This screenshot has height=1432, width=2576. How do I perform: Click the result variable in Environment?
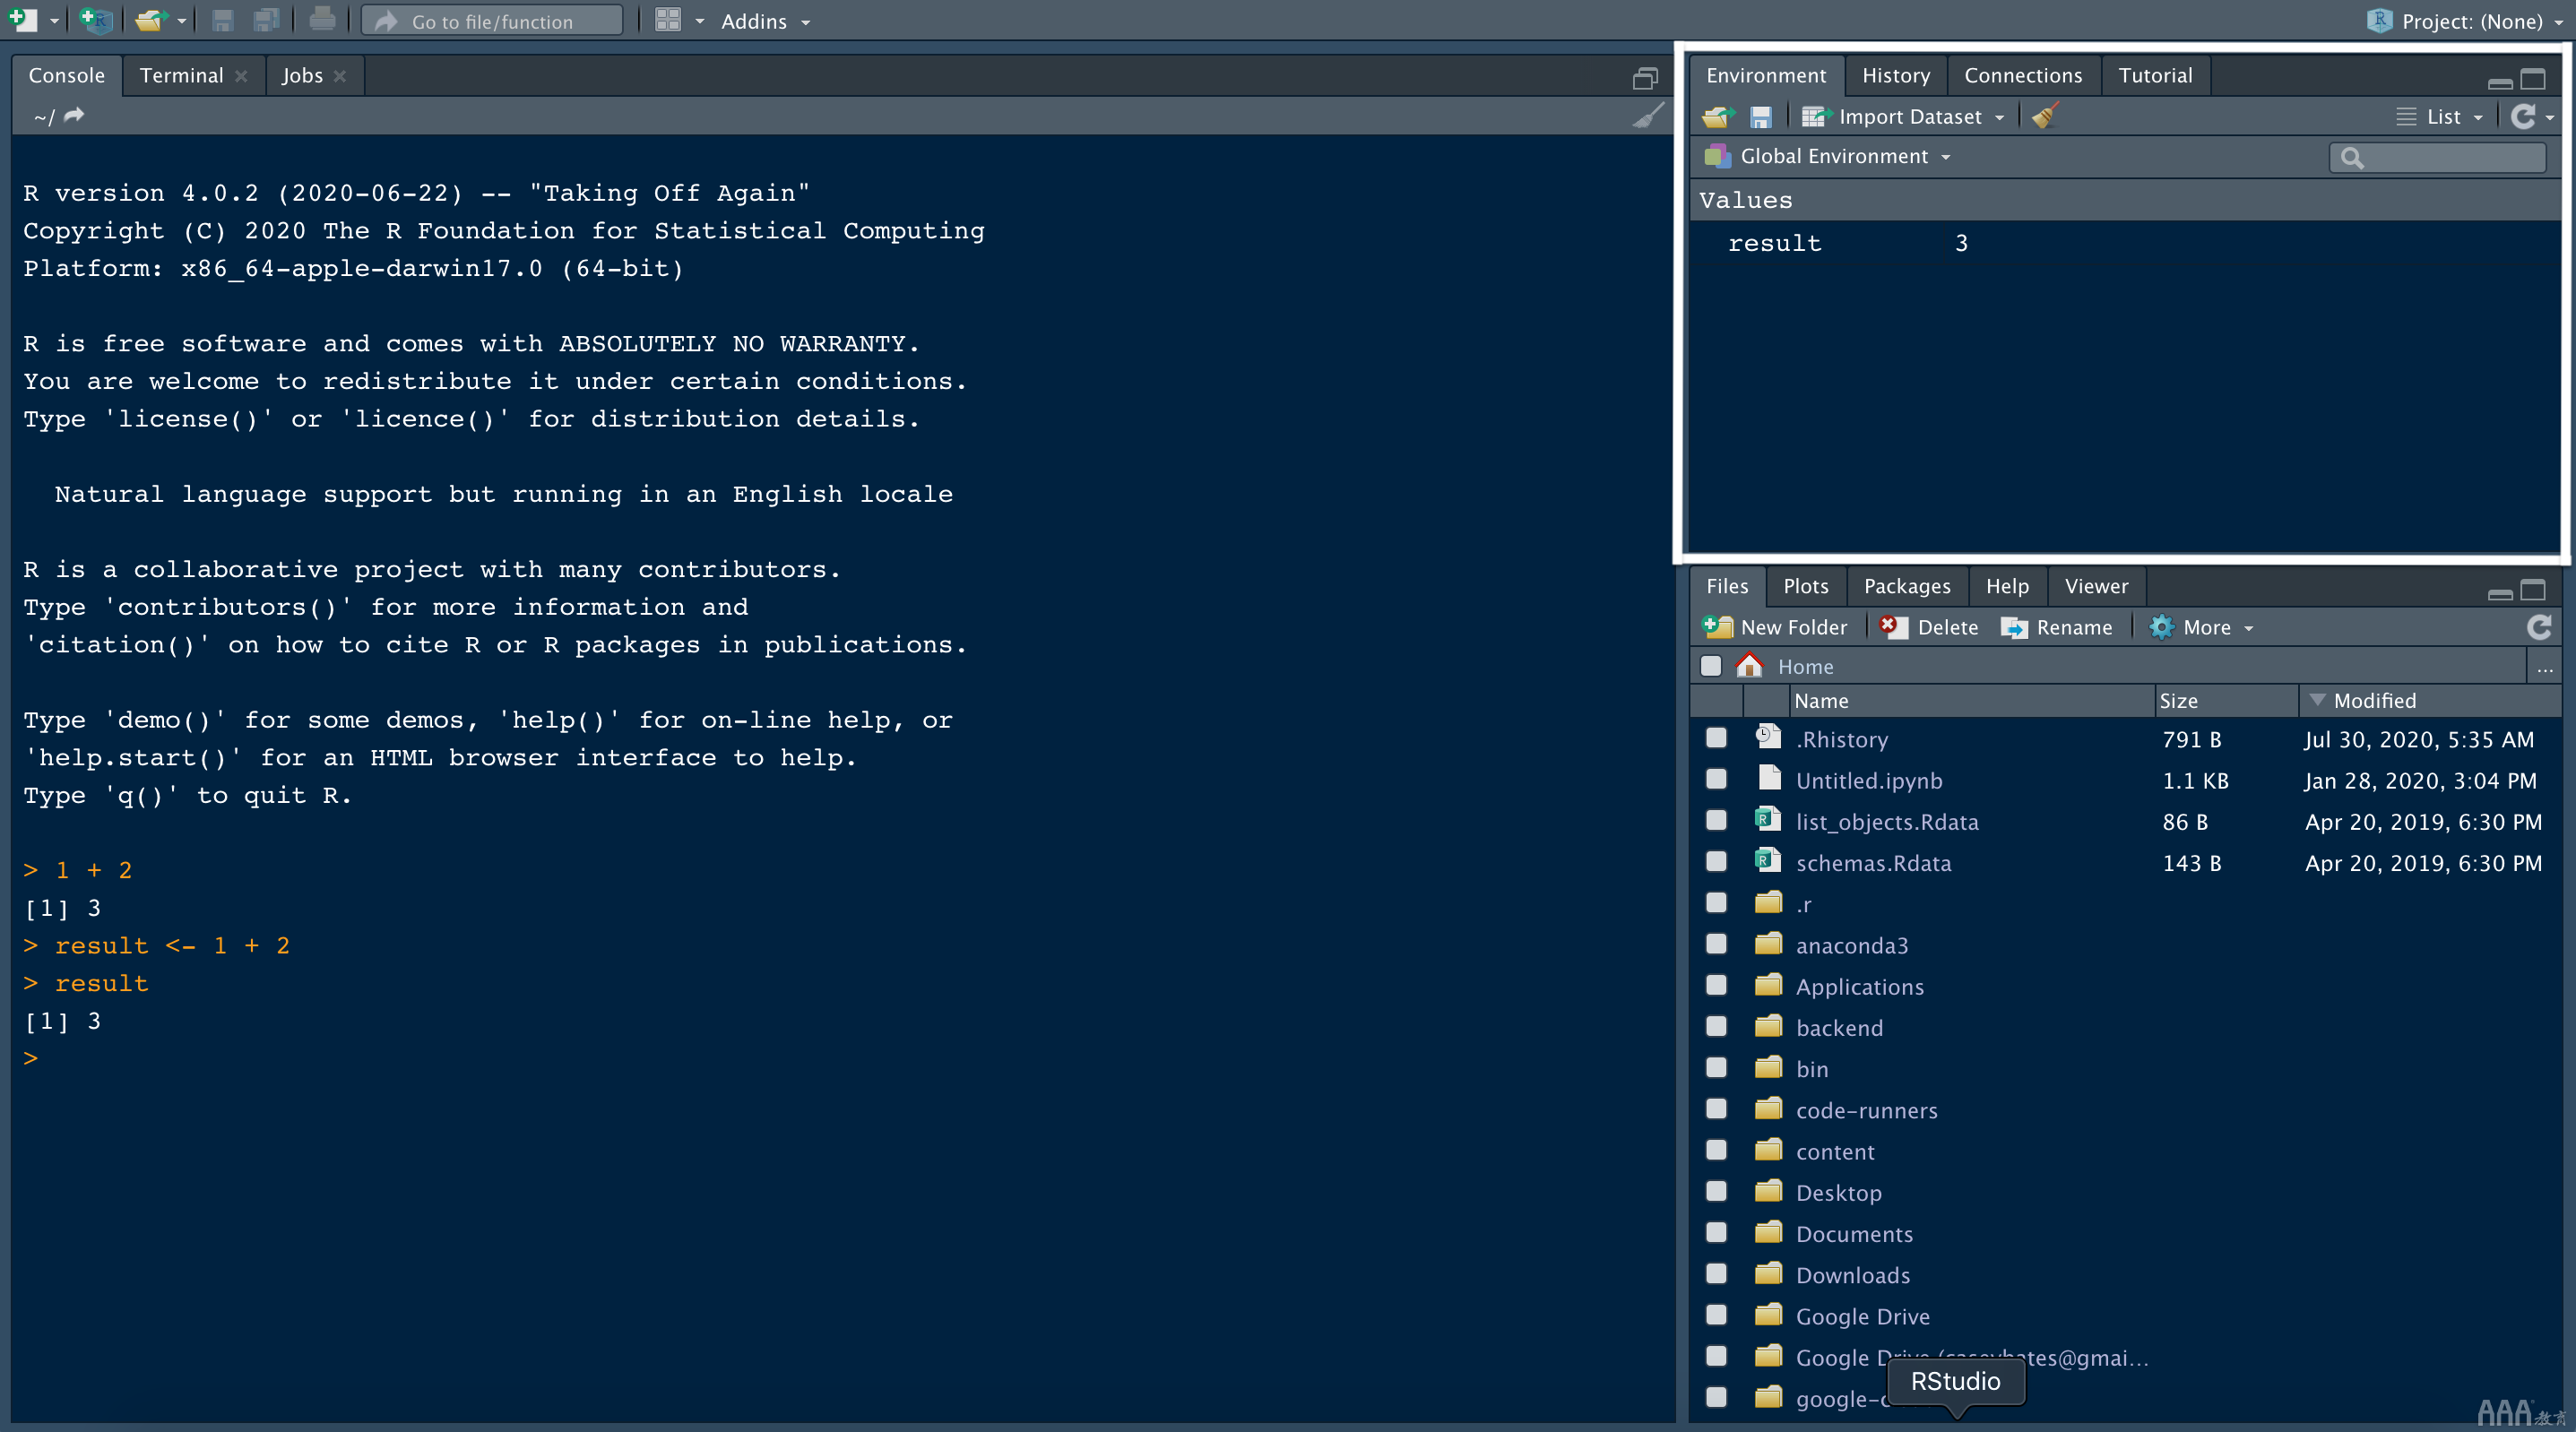point(1774,243)
